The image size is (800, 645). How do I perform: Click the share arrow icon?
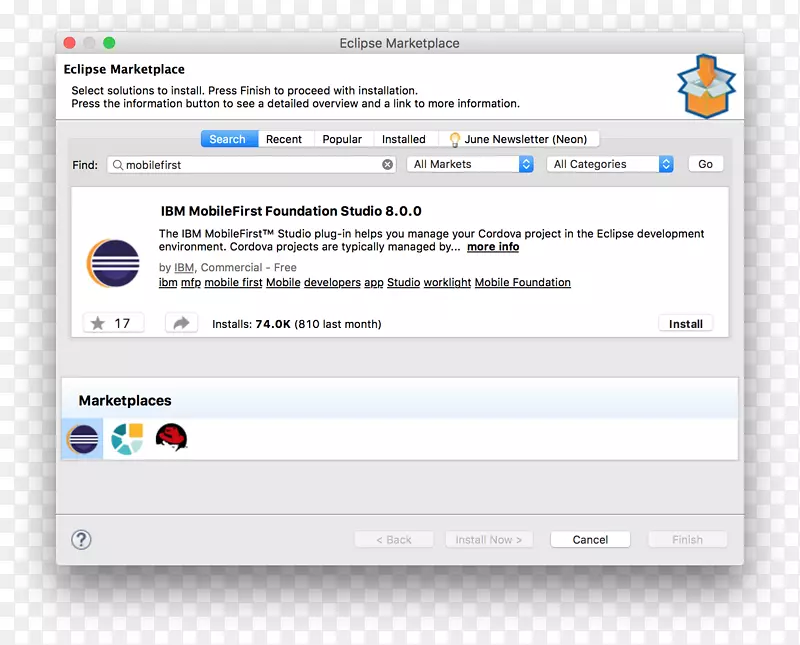(x=181, y=323)
